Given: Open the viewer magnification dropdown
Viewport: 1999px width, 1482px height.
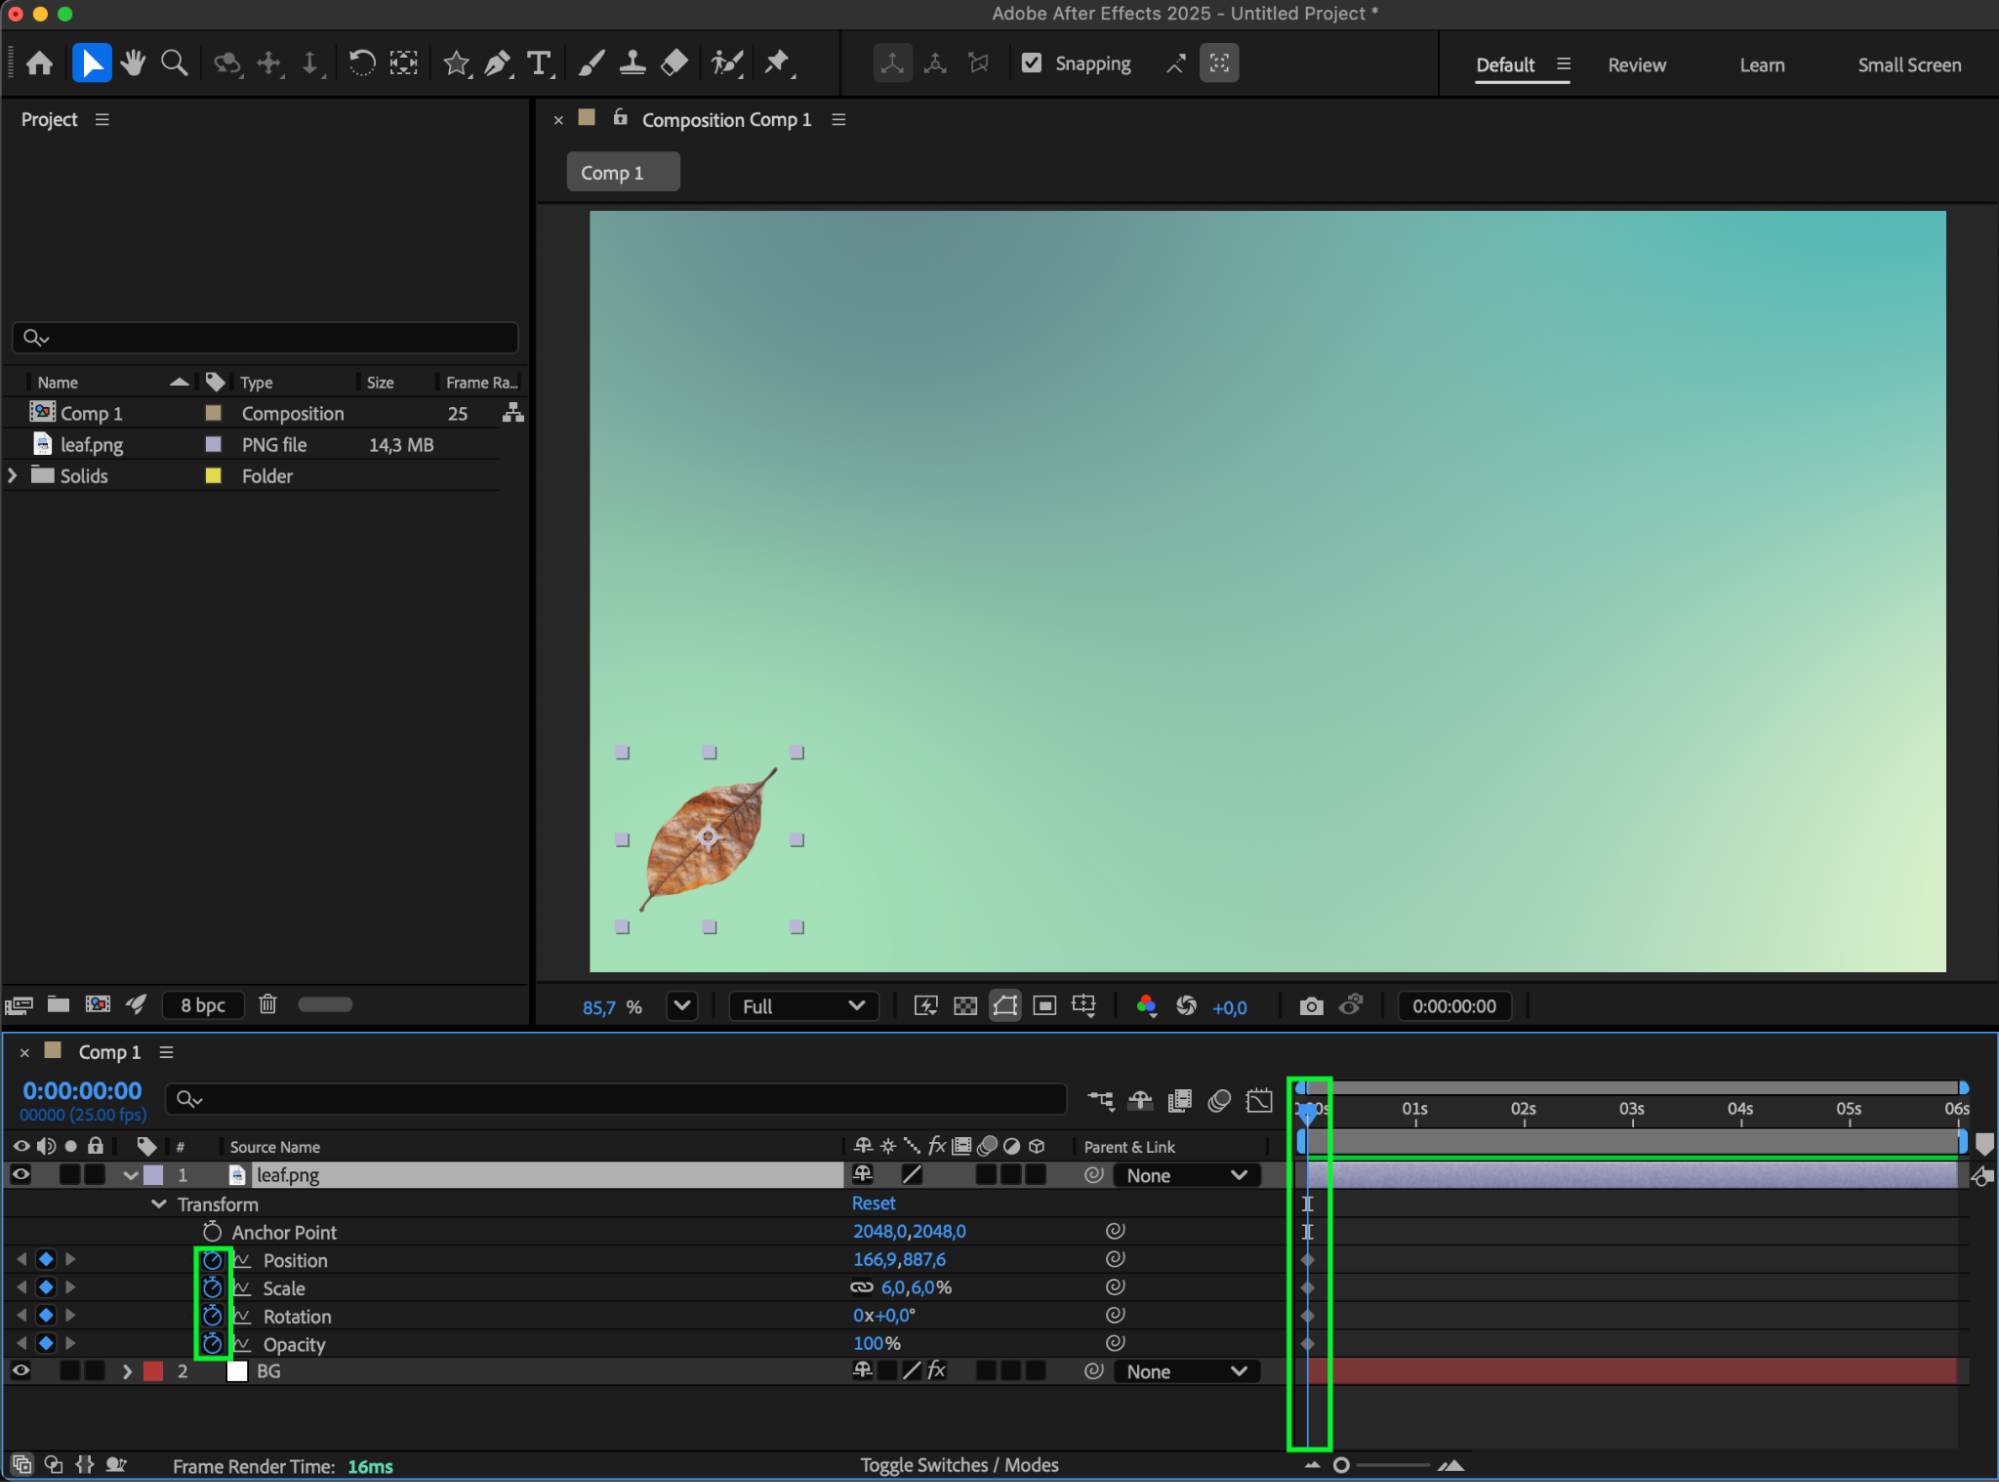Looking at the screenshot, I should 682,1006.
